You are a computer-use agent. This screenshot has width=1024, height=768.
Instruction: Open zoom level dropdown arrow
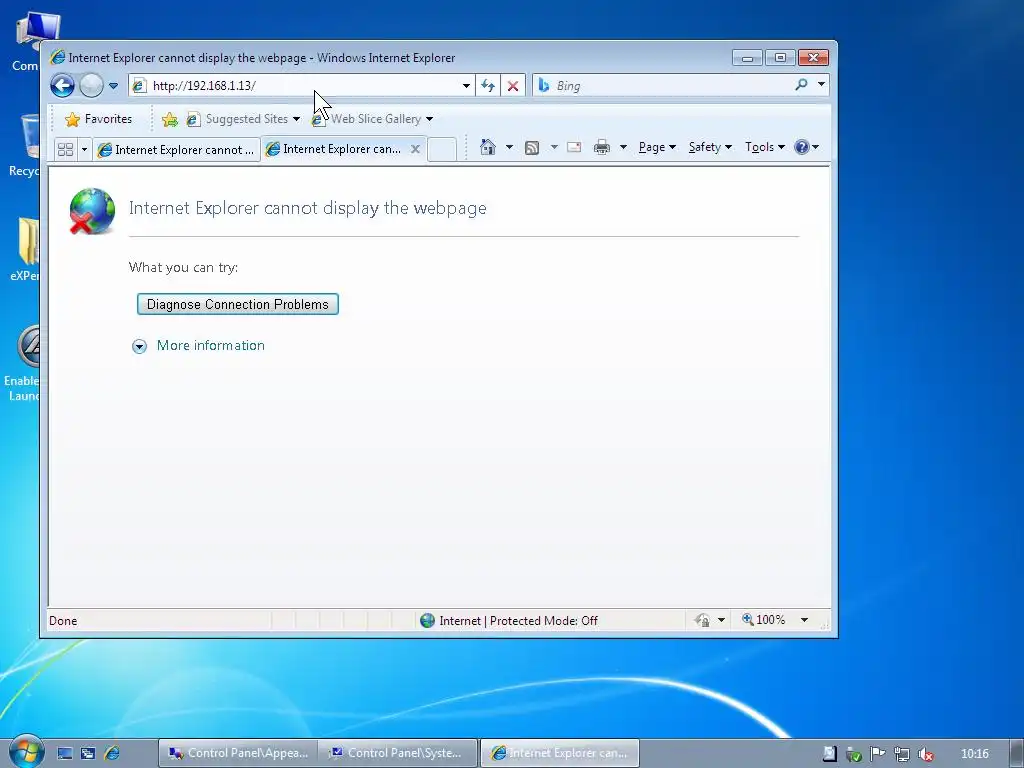pyautogui.click(x=805, y=620)
